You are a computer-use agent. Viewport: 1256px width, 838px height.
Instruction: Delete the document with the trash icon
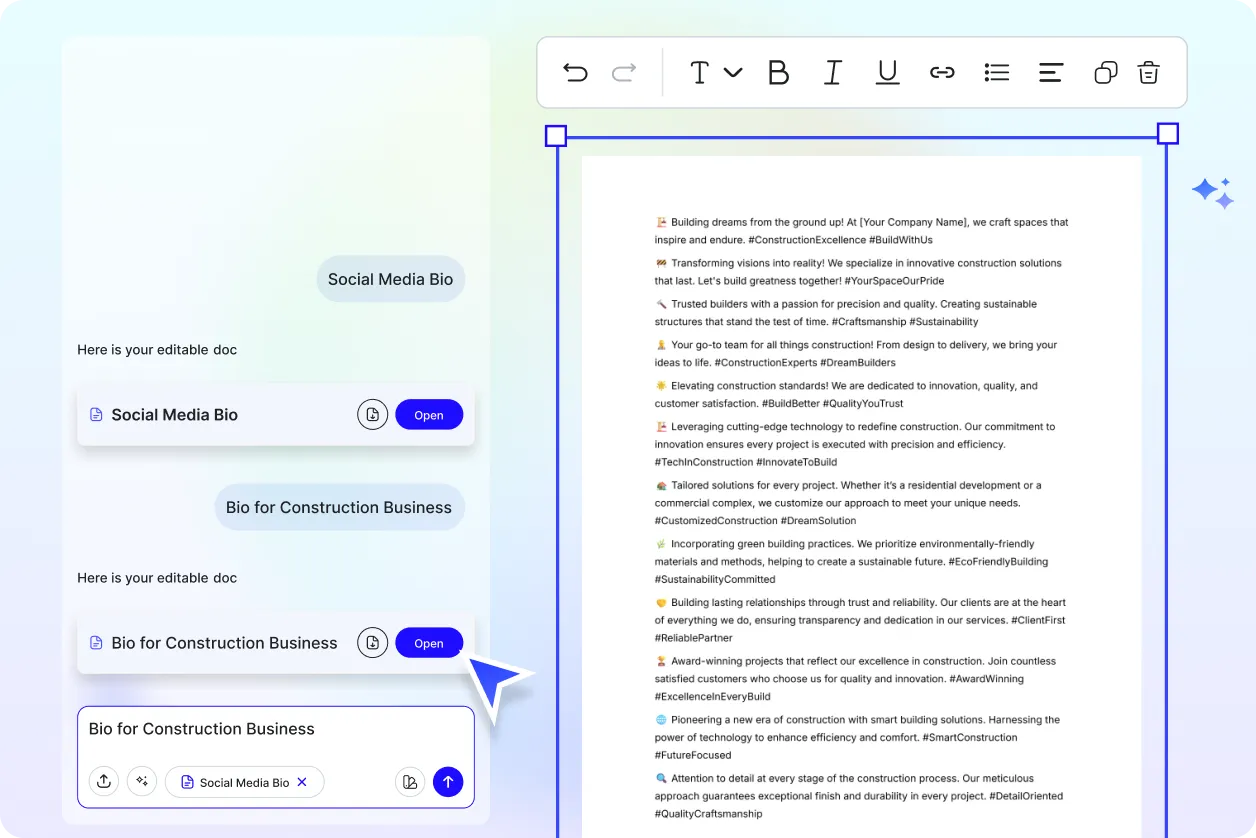tap(1148, 72)
